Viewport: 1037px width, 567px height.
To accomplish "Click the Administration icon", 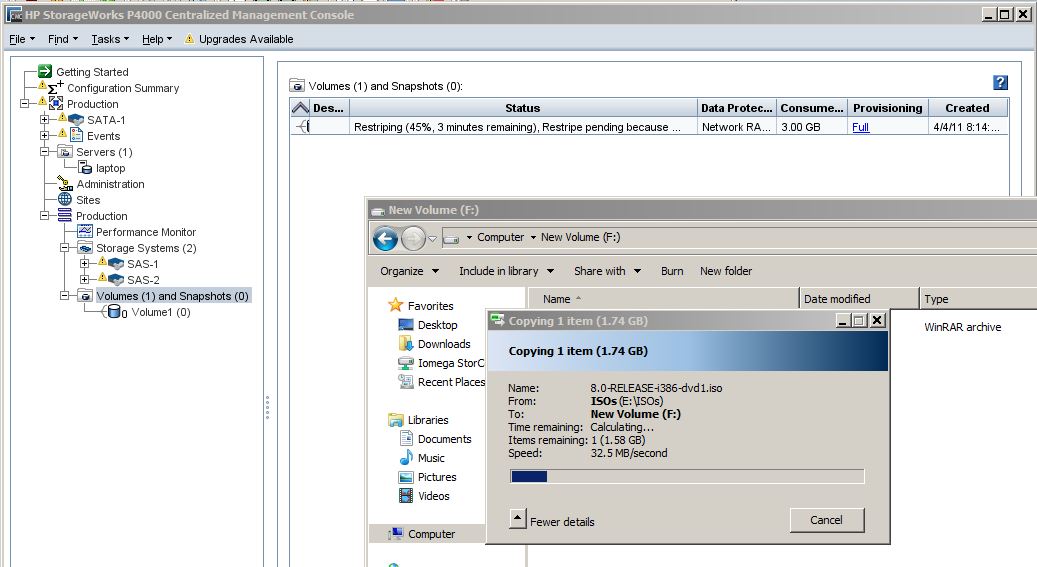I will pyautogui.click(x=65, y=183).
